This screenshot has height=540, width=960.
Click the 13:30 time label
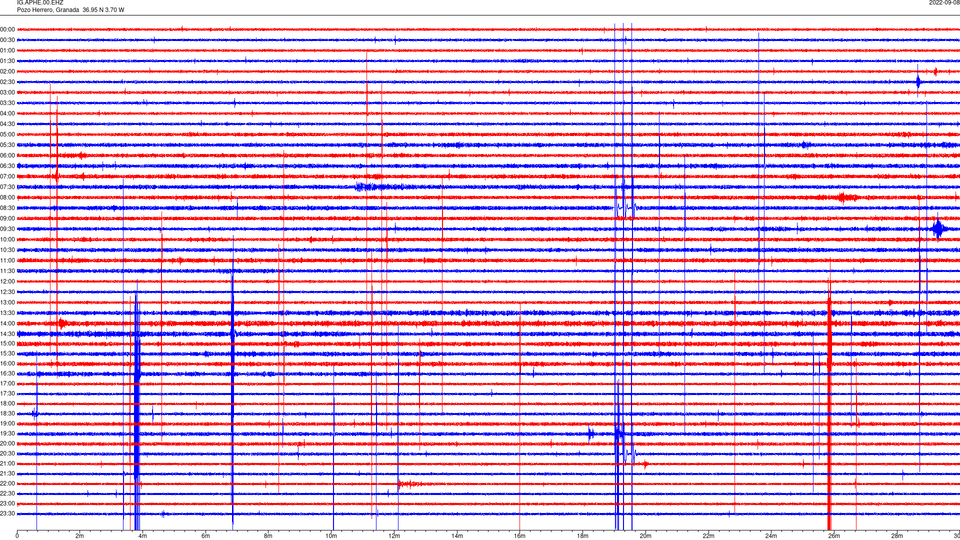[7, 313]
